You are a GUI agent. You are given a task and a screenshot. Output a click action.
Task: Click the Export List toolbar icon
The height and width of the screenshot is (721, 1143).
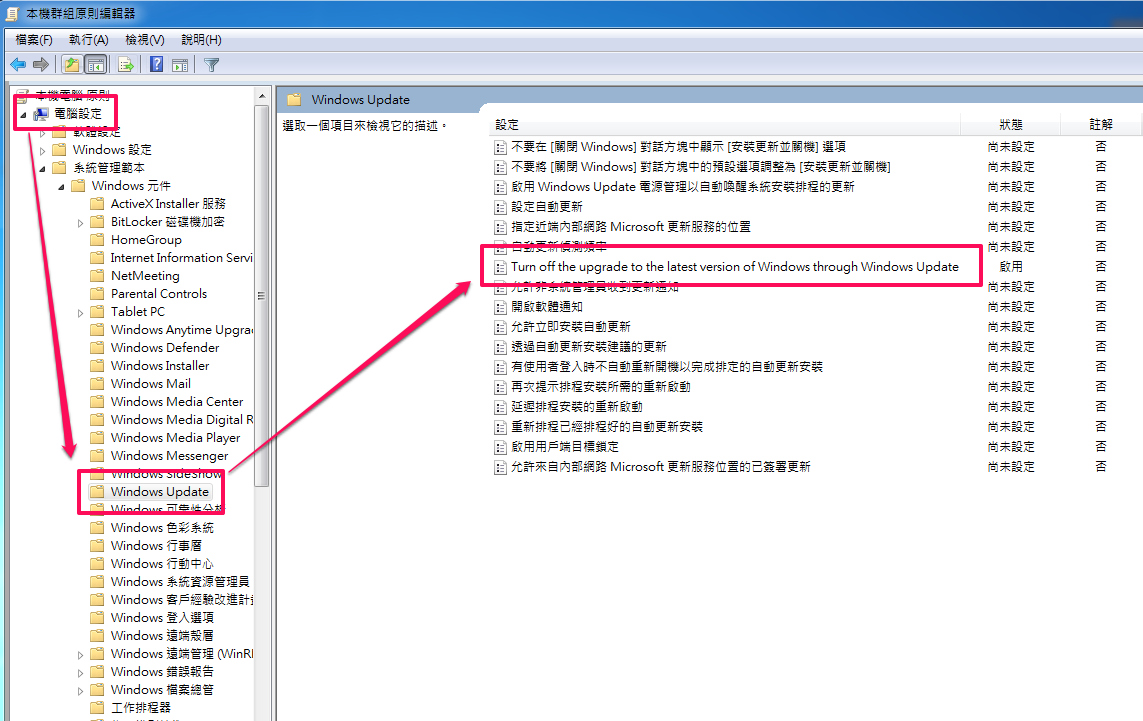click(125, 65)
